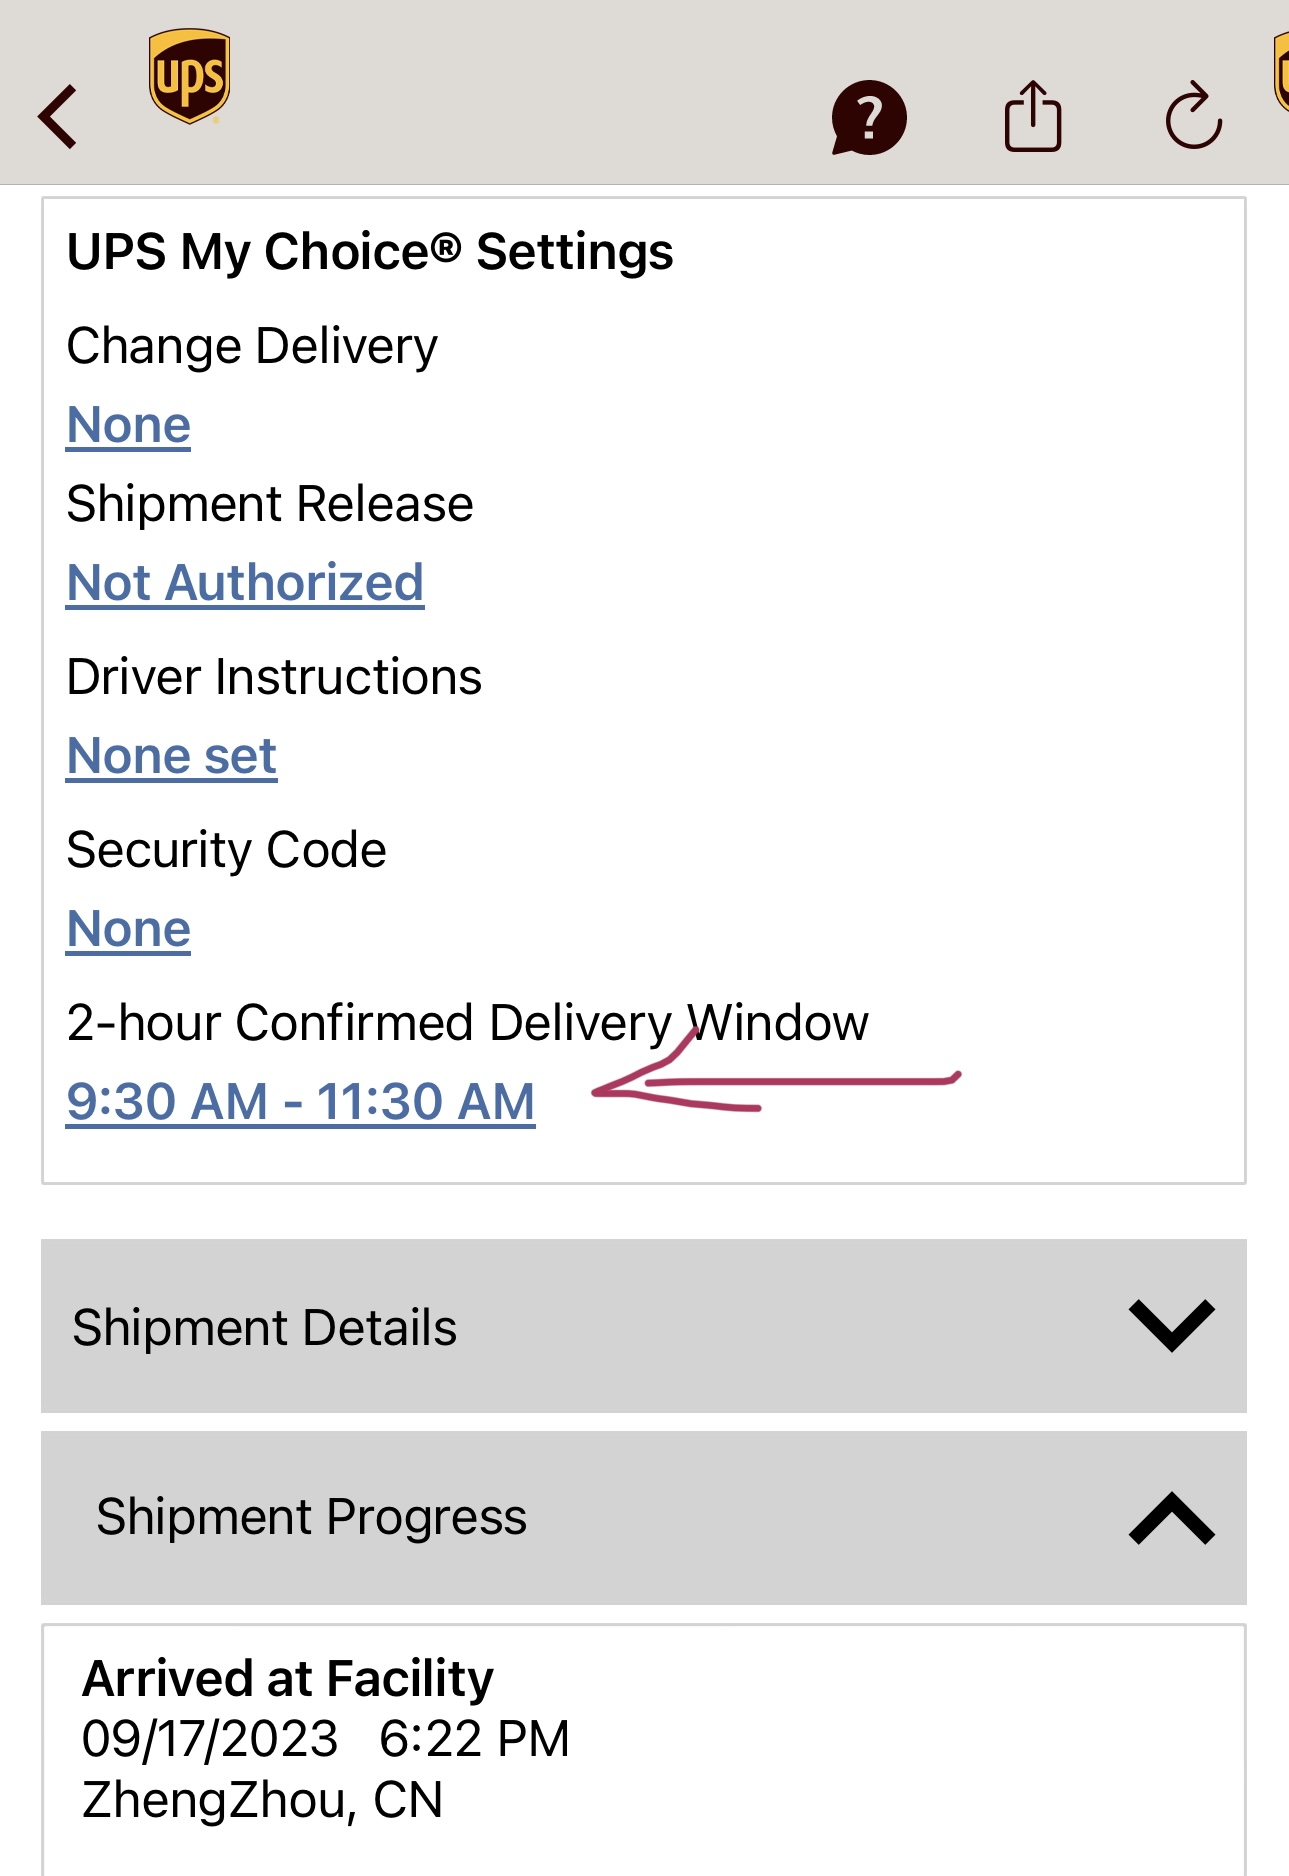Collapse Shipment Progress using the up chevron
The height and width of the screenshot is (1876, 1289).
1171,1518
